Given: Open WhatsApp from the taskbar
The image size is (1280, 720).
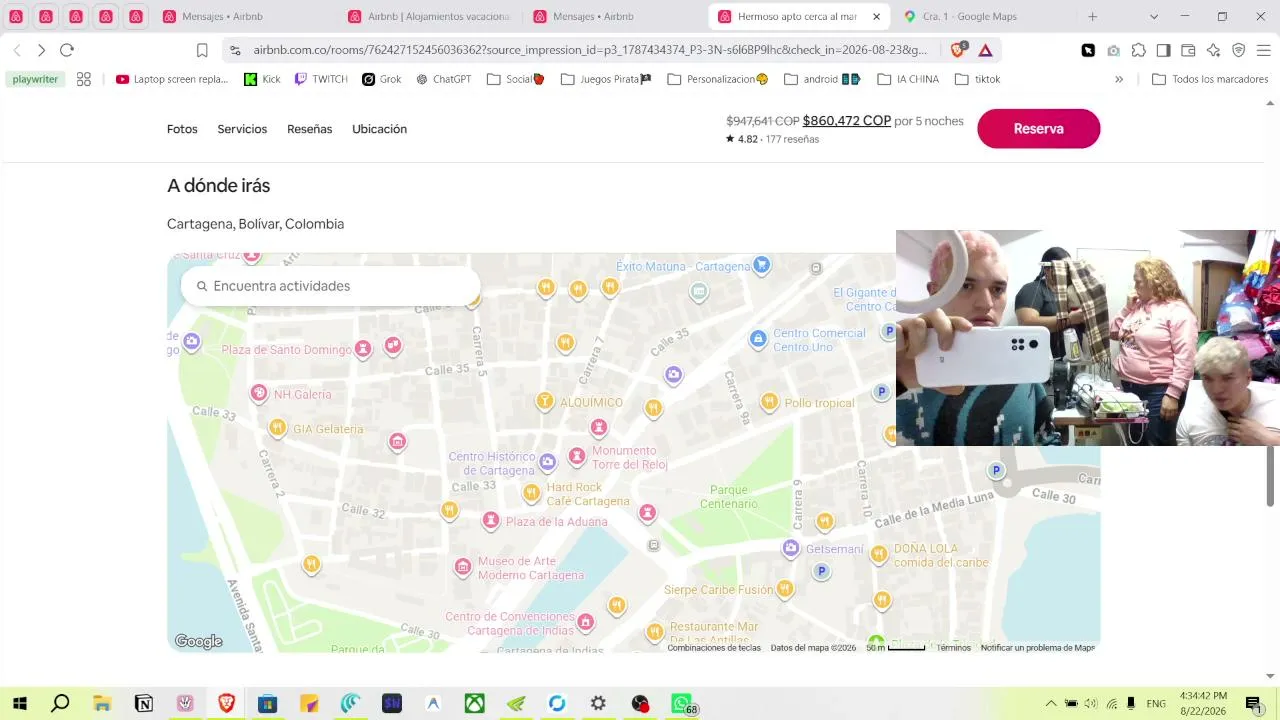Looking at the screenshot, I should [682, 704].
